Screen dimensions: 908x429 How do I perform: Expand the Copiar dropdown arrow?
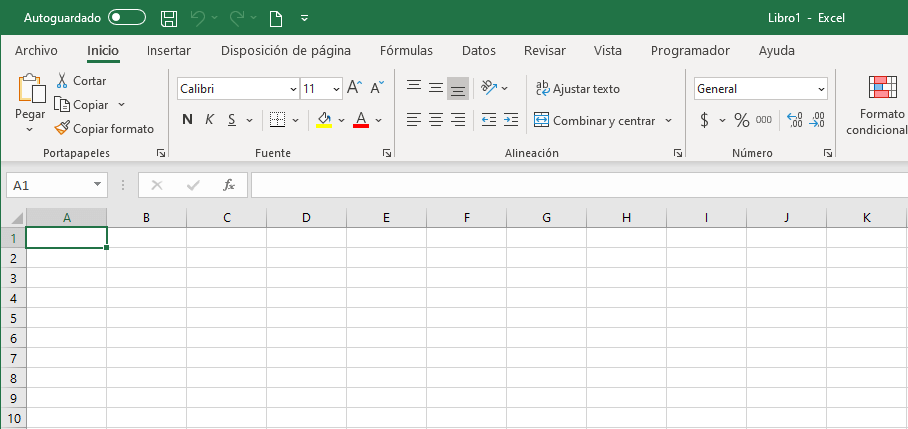tap(121, 105)
